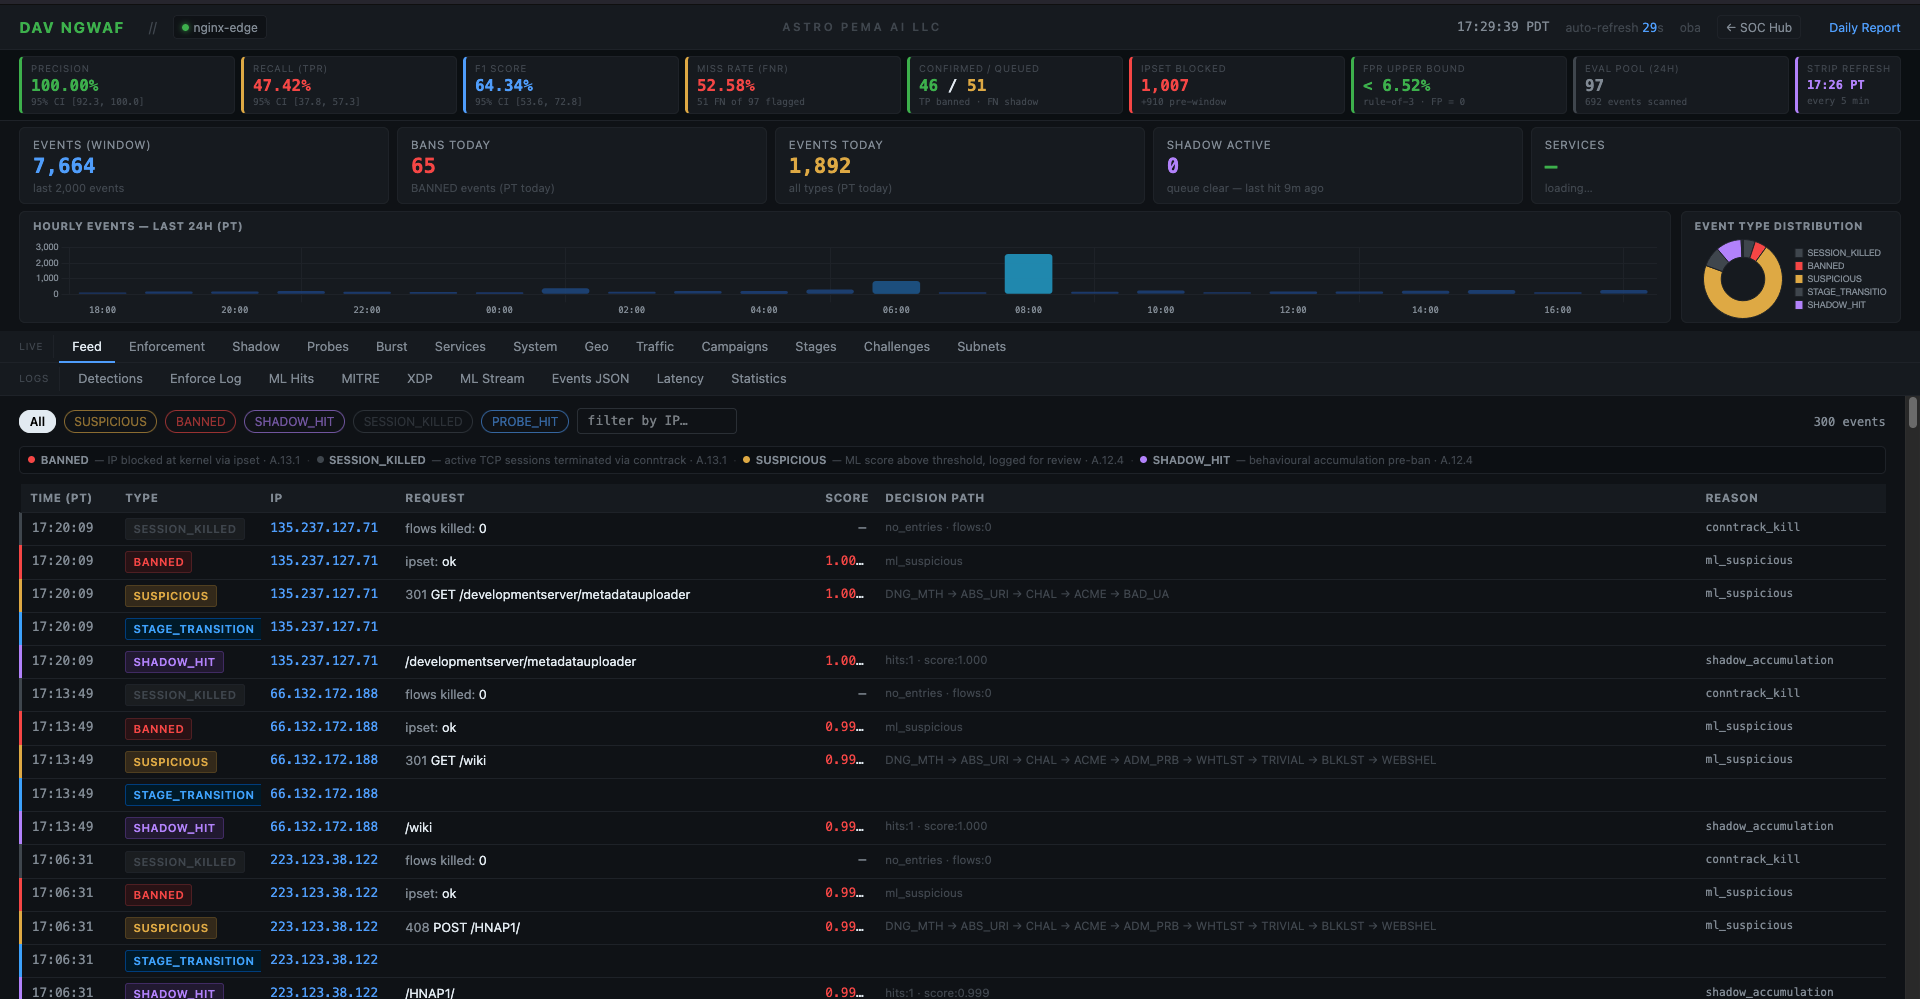Open the Detections log tab
The width and height of the screenshot is (1920, 999).
(111, 379)
